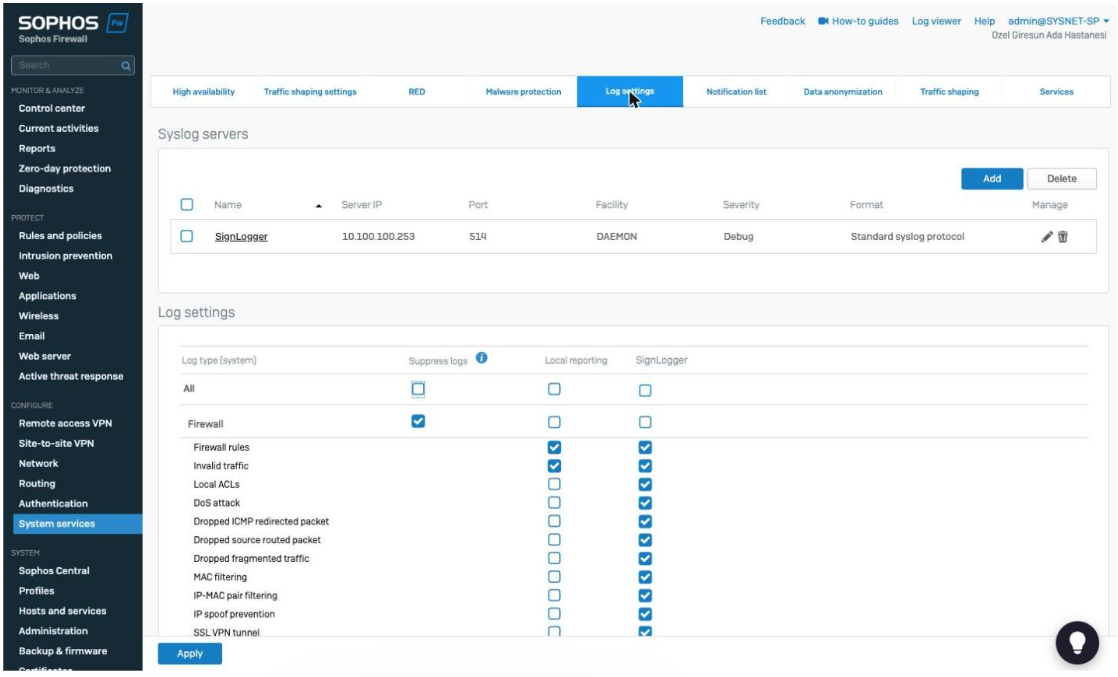Open Active threat response
This screenshot has width=1118, height=677.
click(71, 376)
